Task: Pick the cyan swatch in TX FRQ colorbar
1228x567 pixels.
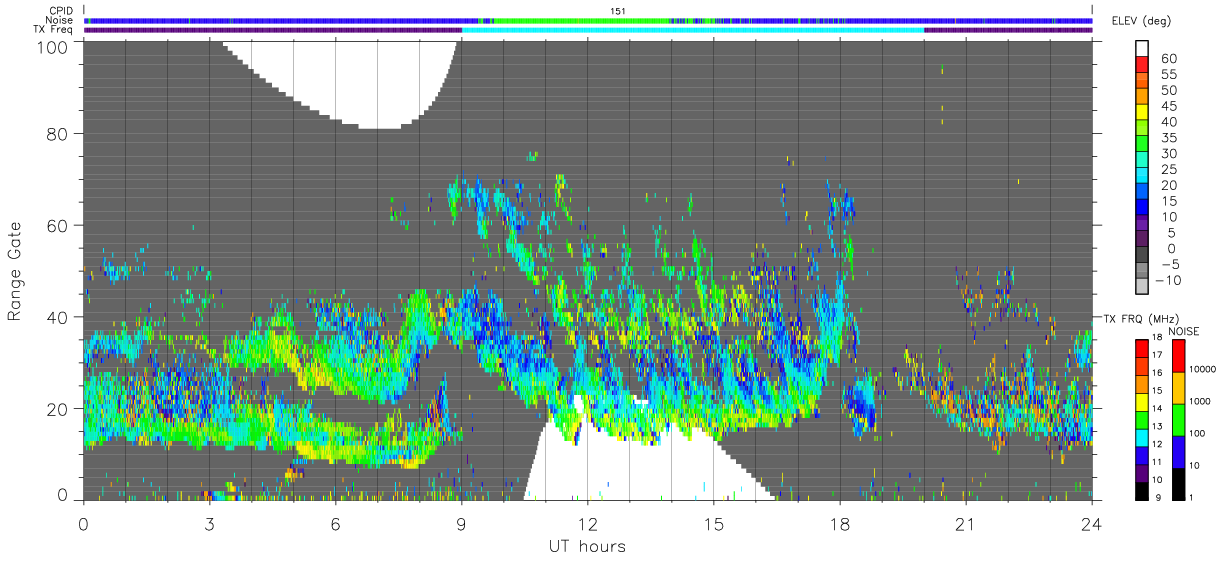Action: tap(1142, 438)
